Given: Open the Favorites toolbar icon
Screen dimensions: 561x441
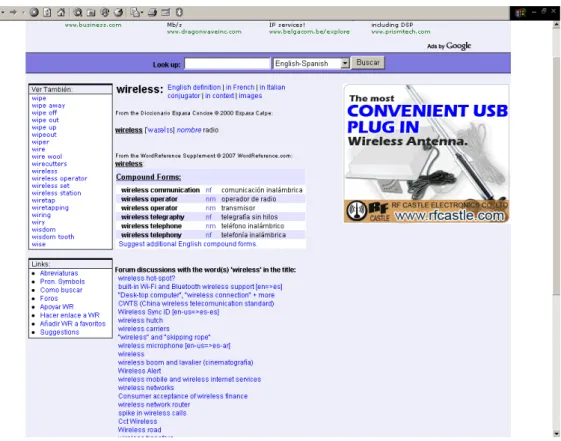Looking at the screenshot, I should [91, 13].
